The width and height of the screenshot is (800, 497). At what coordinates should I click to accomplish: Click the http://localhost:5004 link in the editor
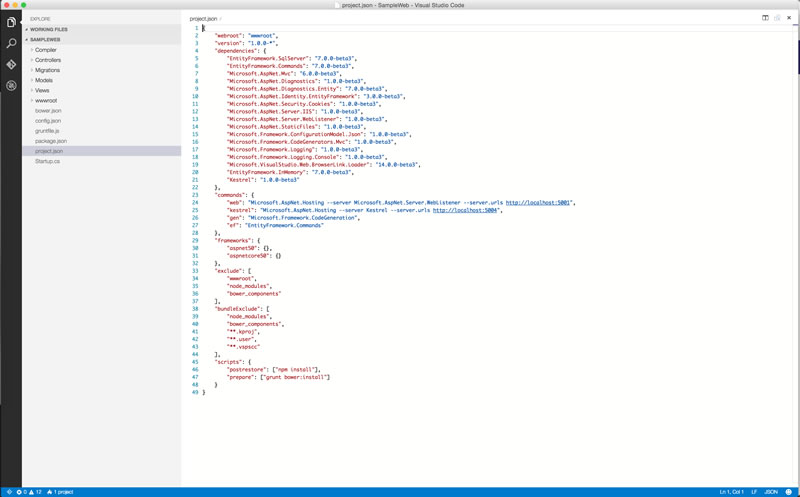pyautogui.click(x=466, y=210)
